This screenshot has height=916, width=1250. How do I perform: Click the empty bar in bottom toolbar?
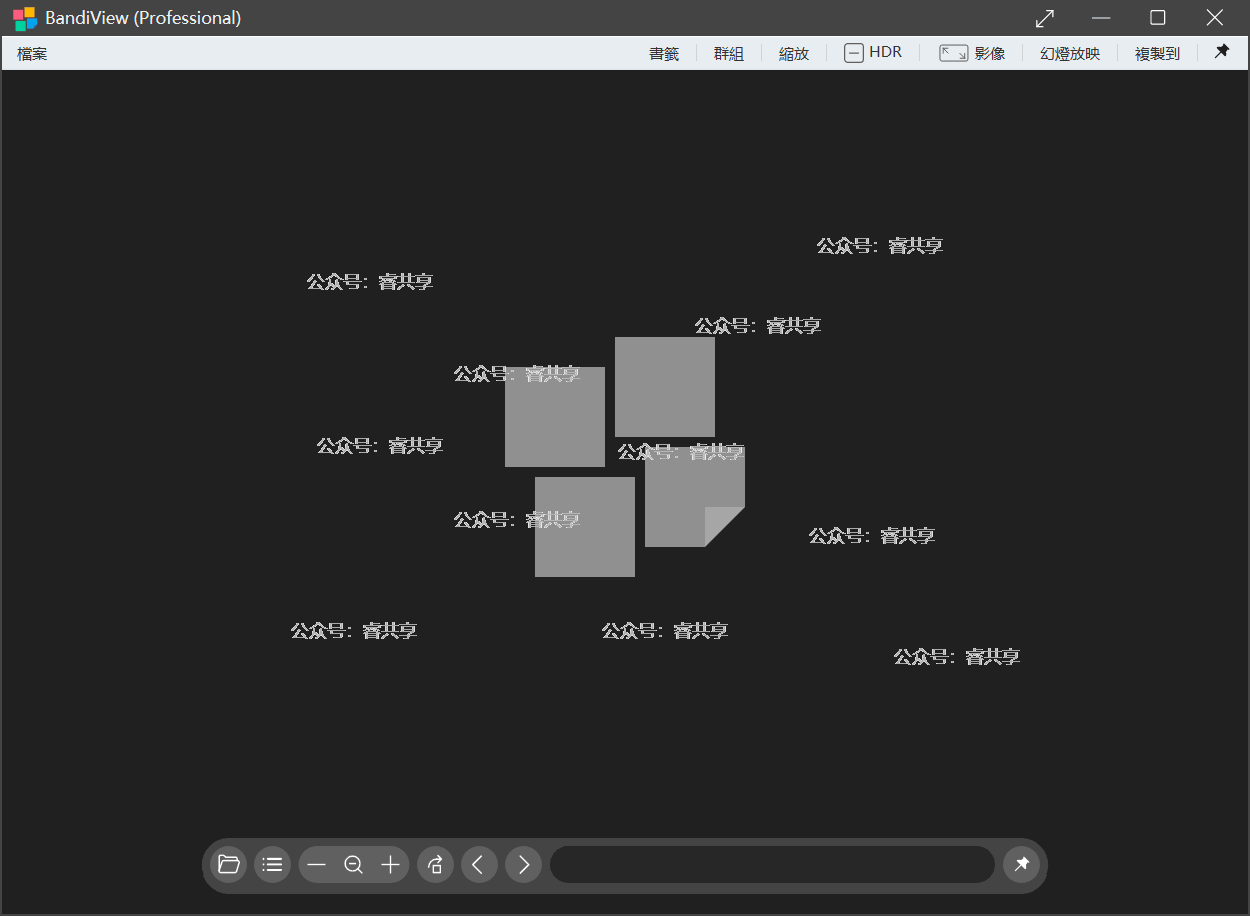[772, 865]
